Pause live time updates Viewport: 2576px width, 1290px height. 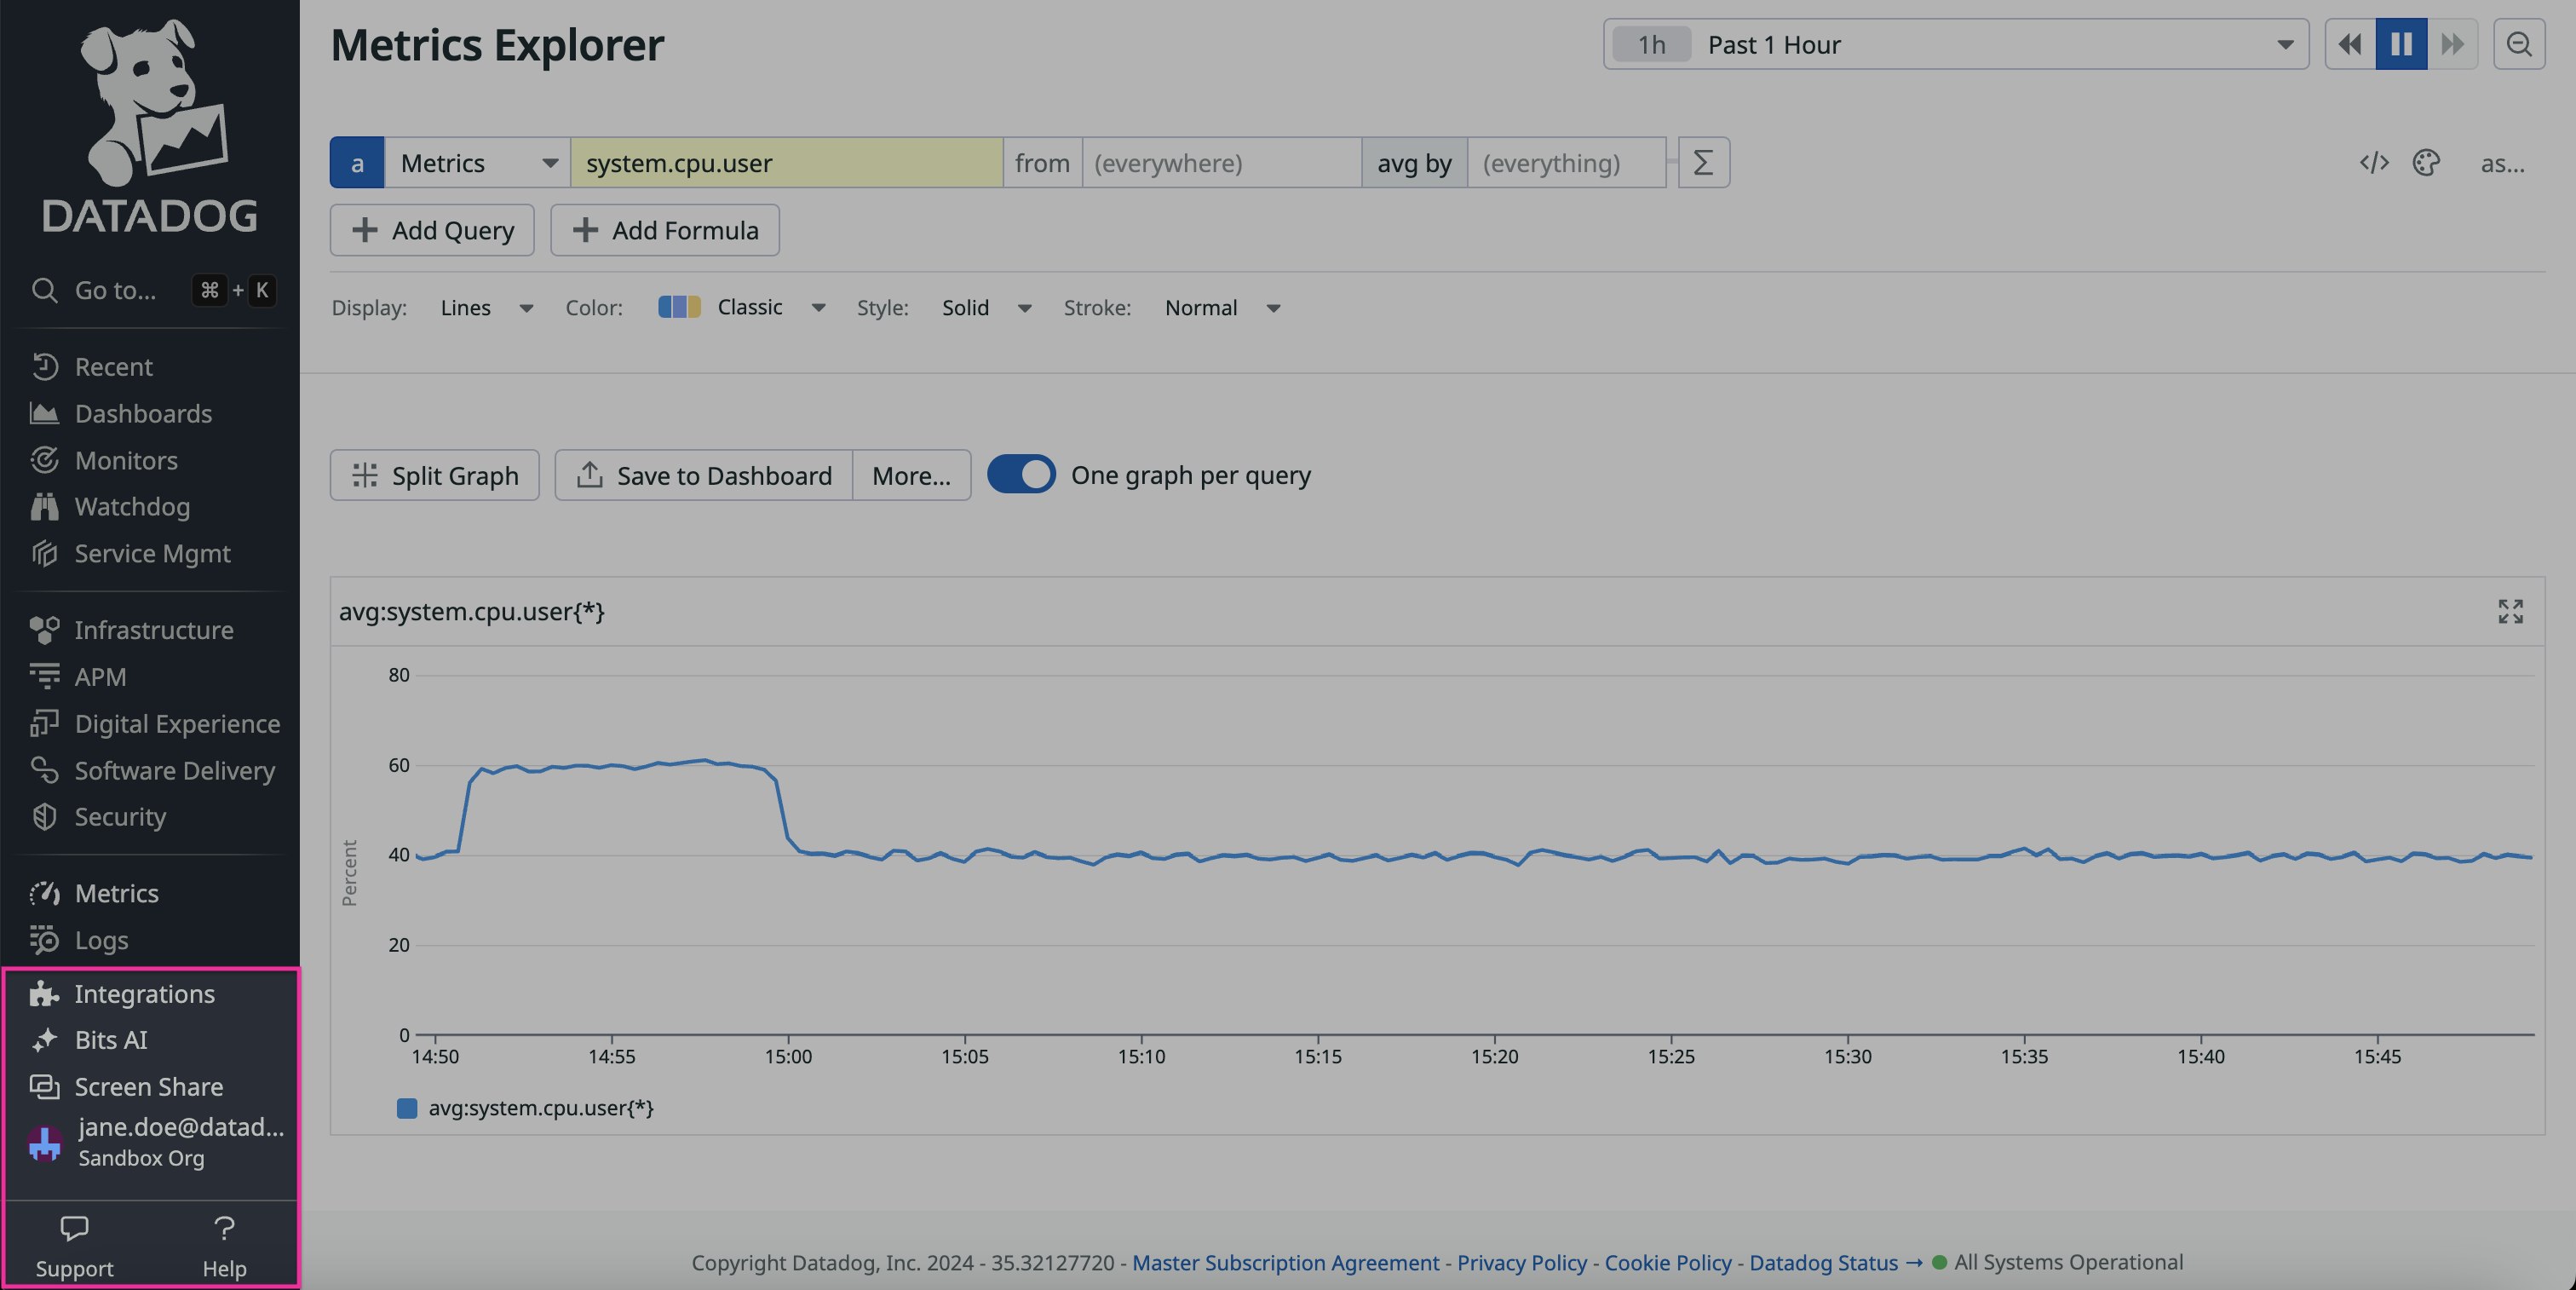coord(2401,44)
